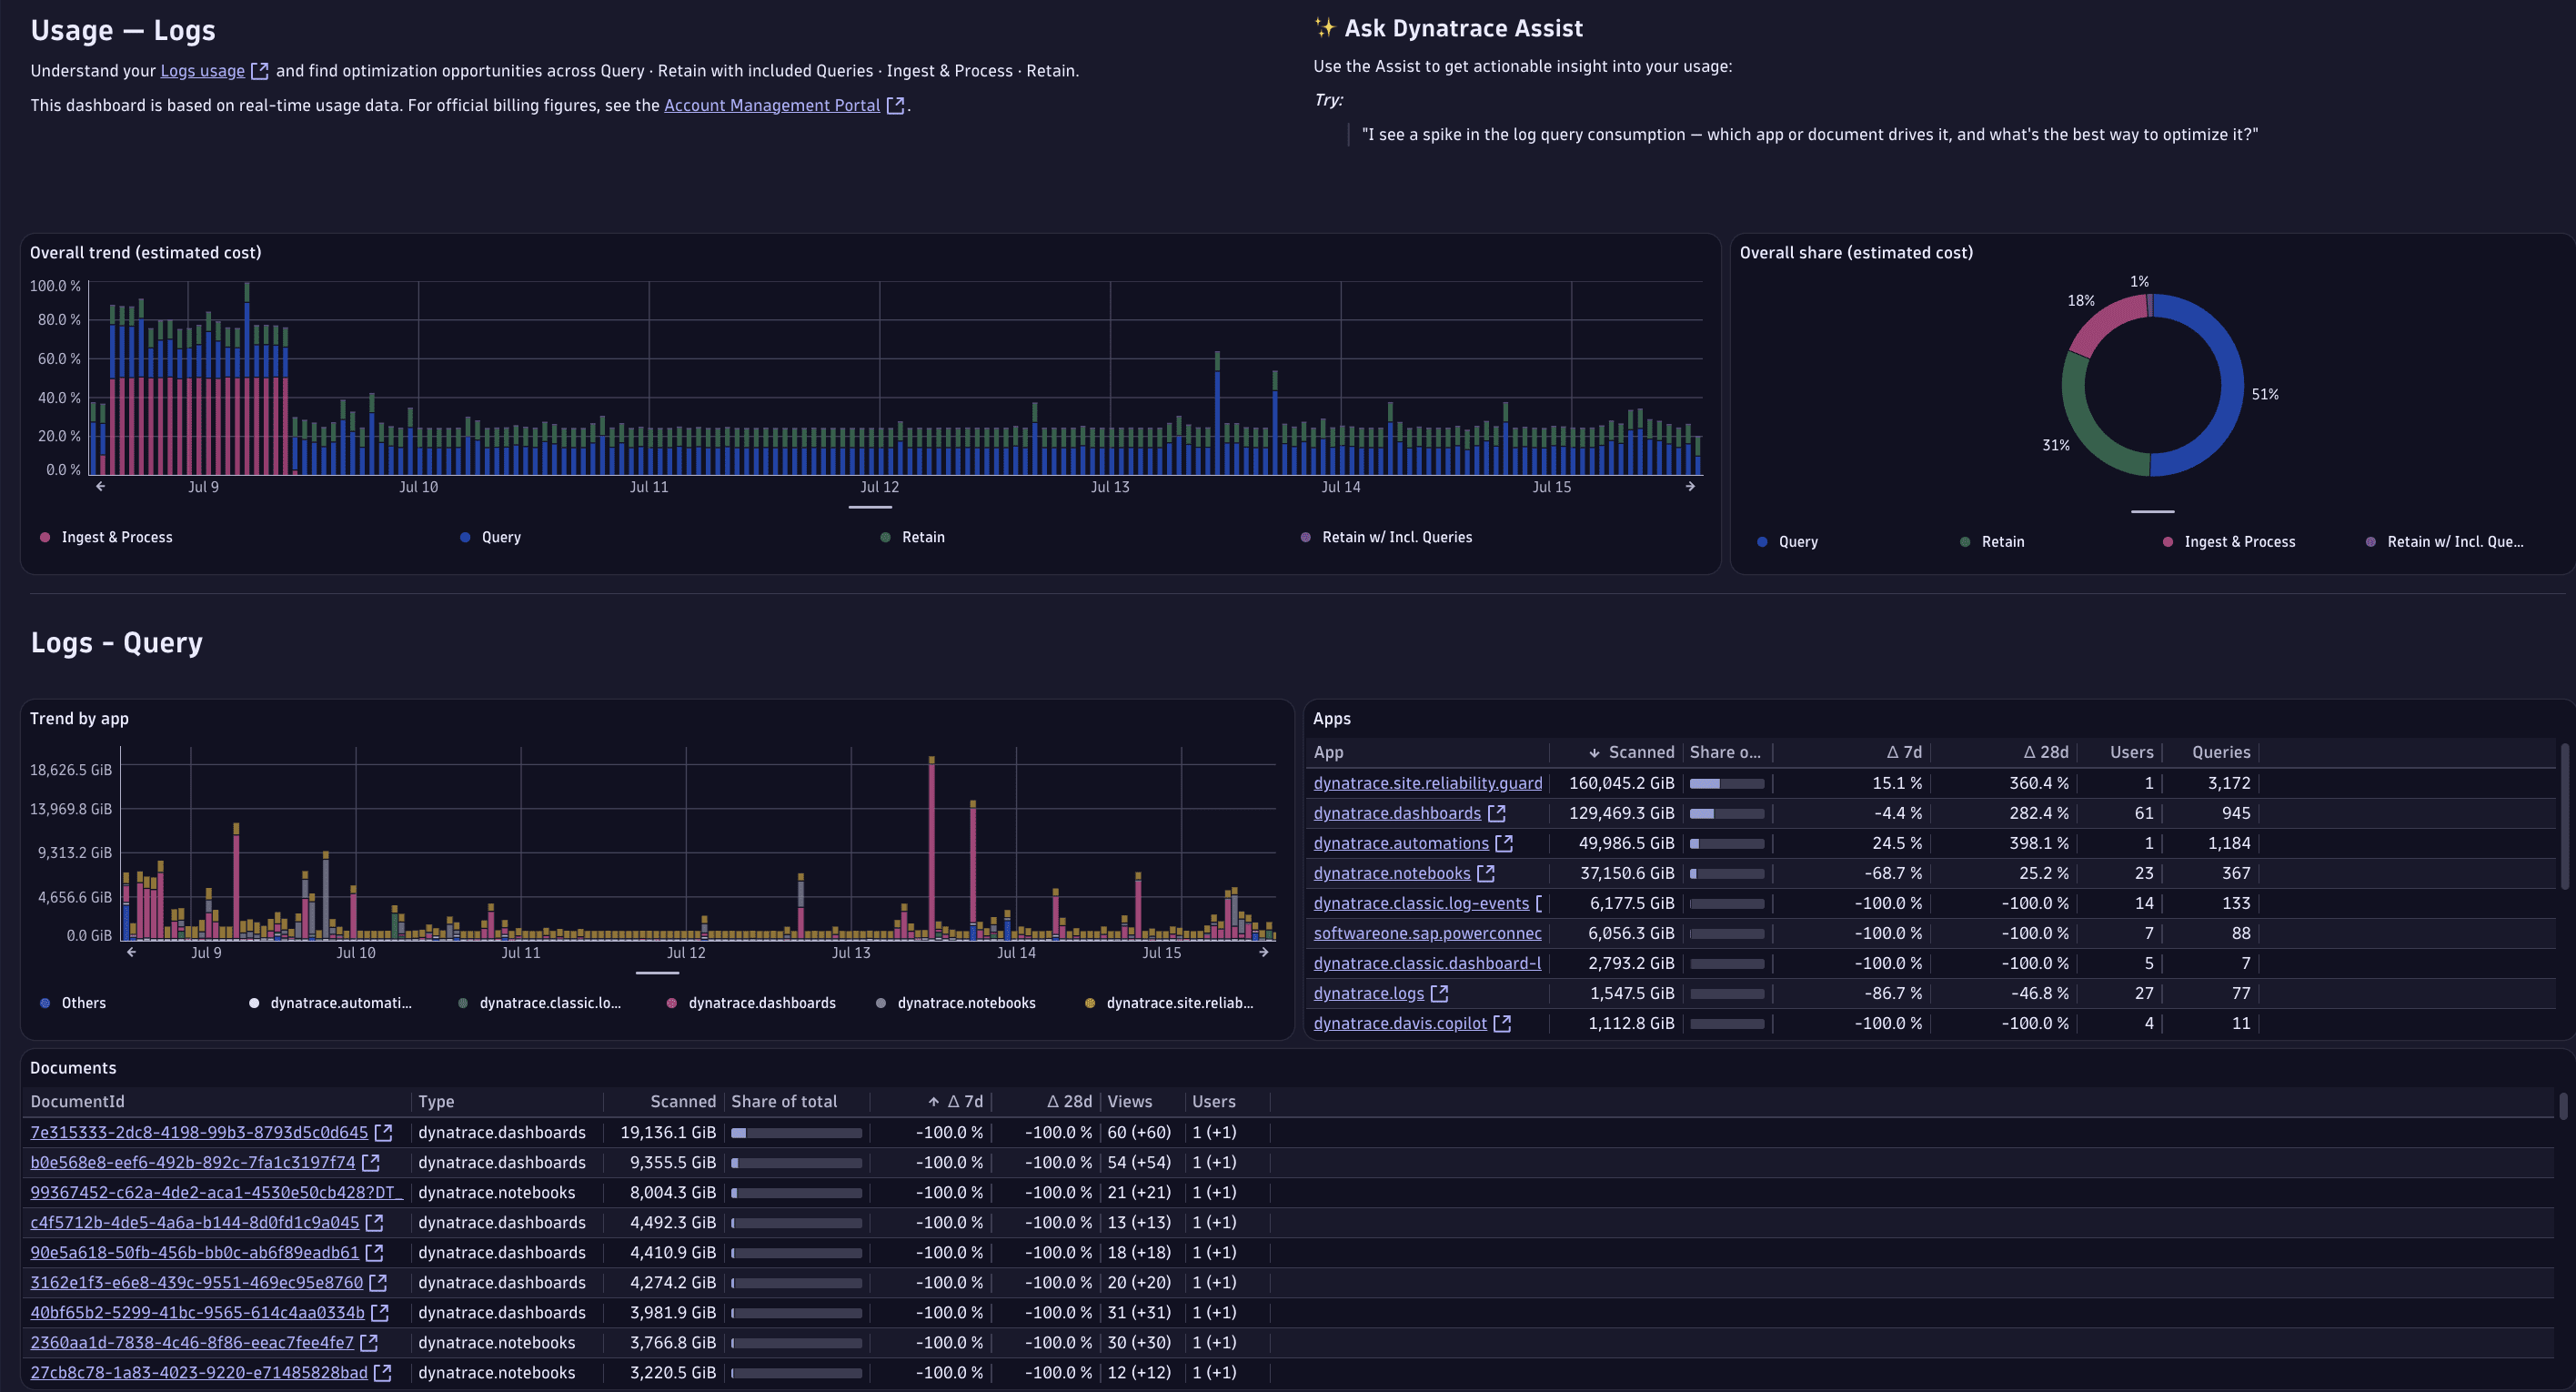Click the Documents table vertical scrollbar
Image resolution: width=2576 pixels, height=1392 pixels.
coord(2562,1105)
